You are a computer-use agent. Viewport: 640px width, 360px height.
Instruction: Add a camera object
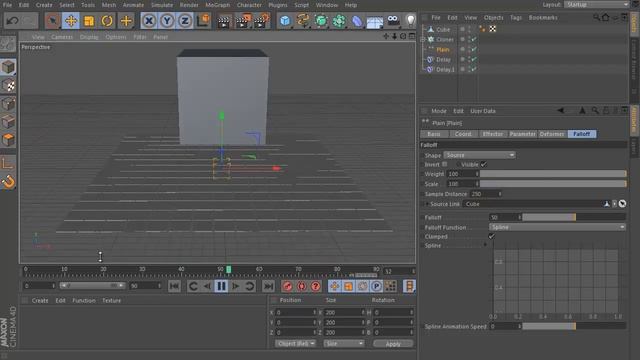coord(393,20)
